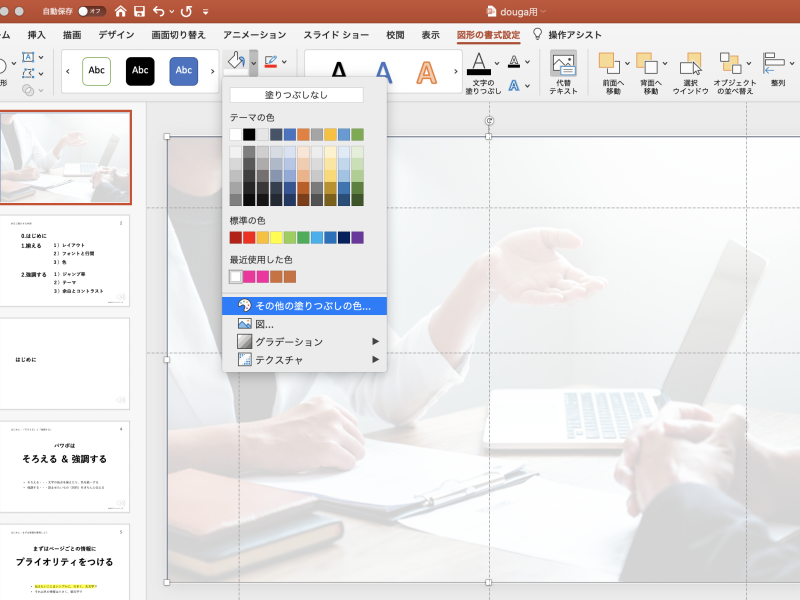Pick the purple standard color swatch

coord(357,237)
